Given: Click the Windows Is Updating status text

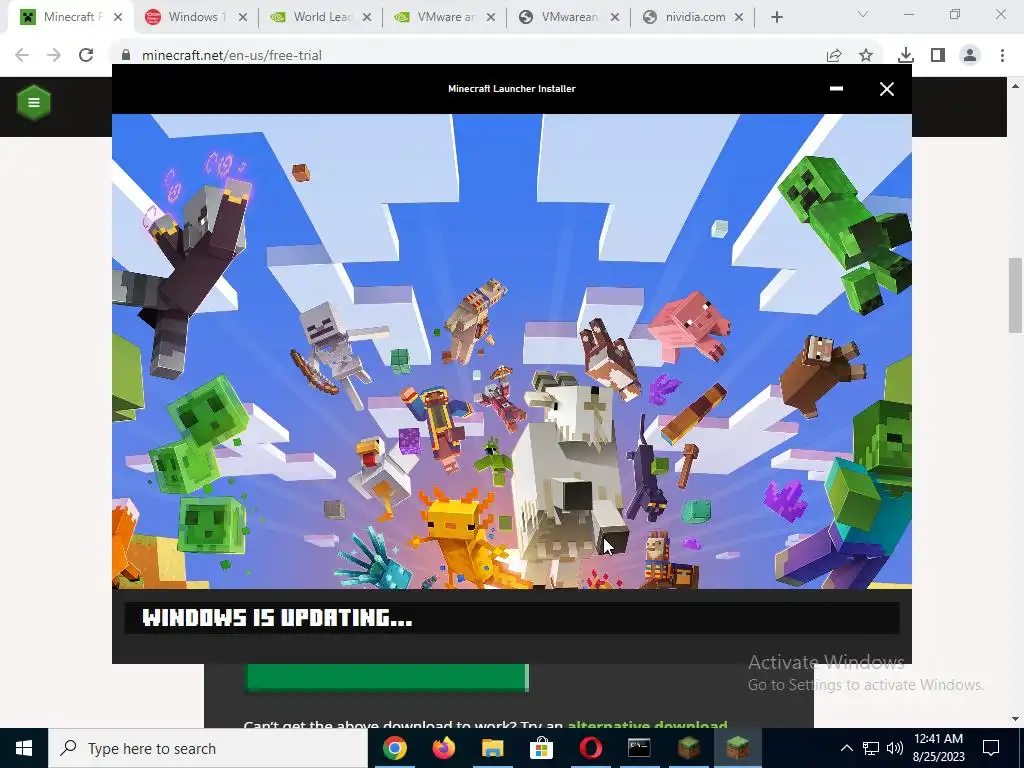Looking at the screenshot, I should click(277, 618).
